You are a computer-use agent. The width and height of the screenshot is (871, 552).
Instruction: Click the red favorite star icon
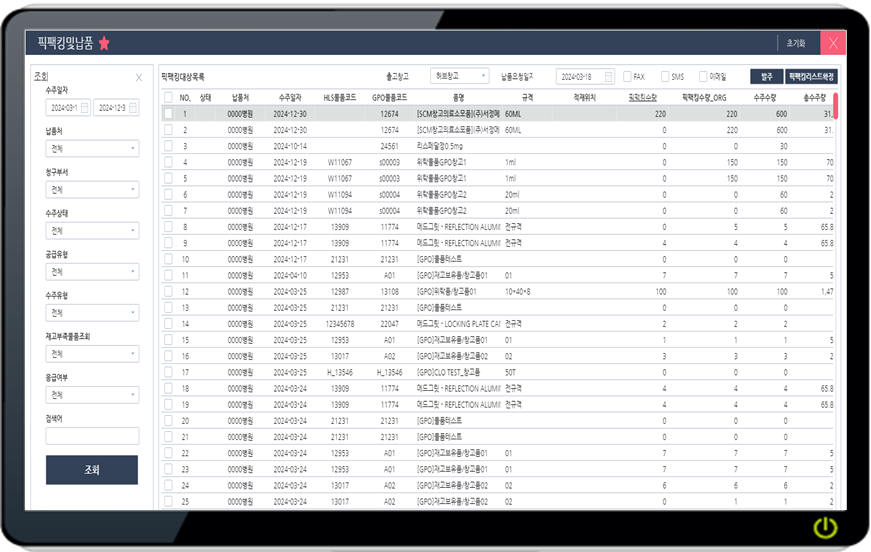(104, 43)
